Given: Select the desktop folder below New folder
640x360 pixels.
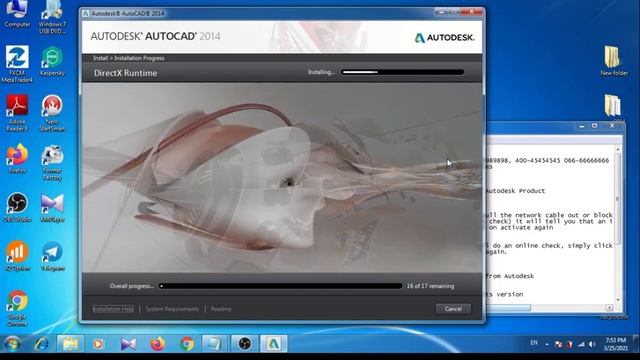Looking at the screenshot, I should pyautogui.click(x=614, y=107).
